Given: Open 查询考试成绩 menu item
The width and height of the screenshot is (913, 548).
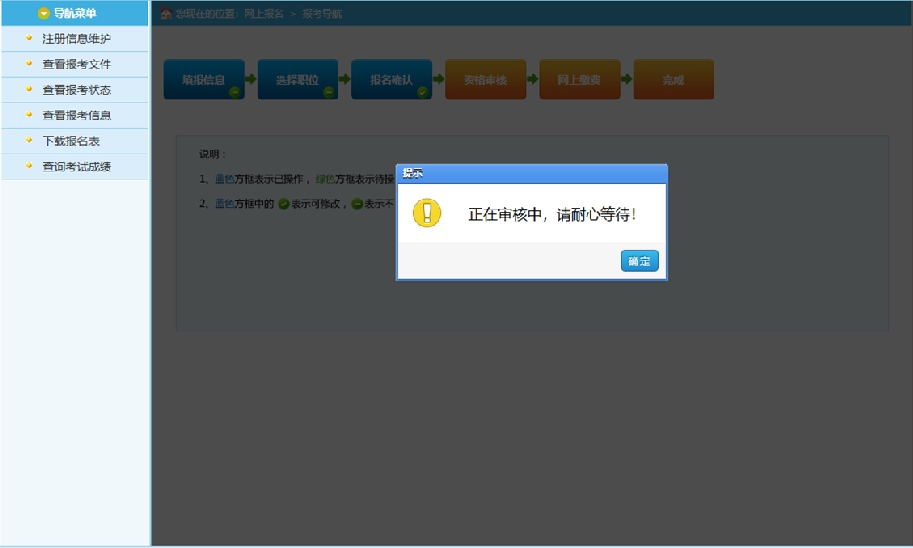Looking at the screenshot, I should (76, 166).
